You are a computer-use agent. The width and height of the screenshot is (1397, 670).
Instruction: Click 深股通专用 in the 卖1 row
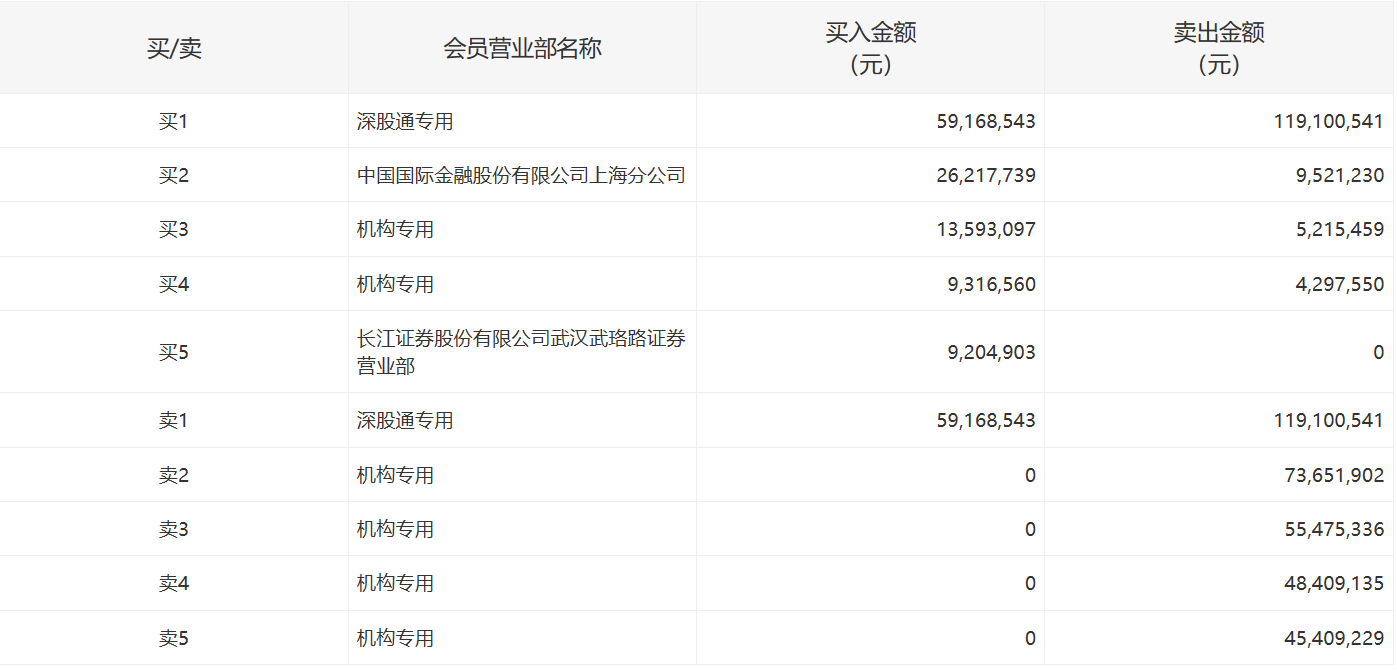(x=405, y=421)
